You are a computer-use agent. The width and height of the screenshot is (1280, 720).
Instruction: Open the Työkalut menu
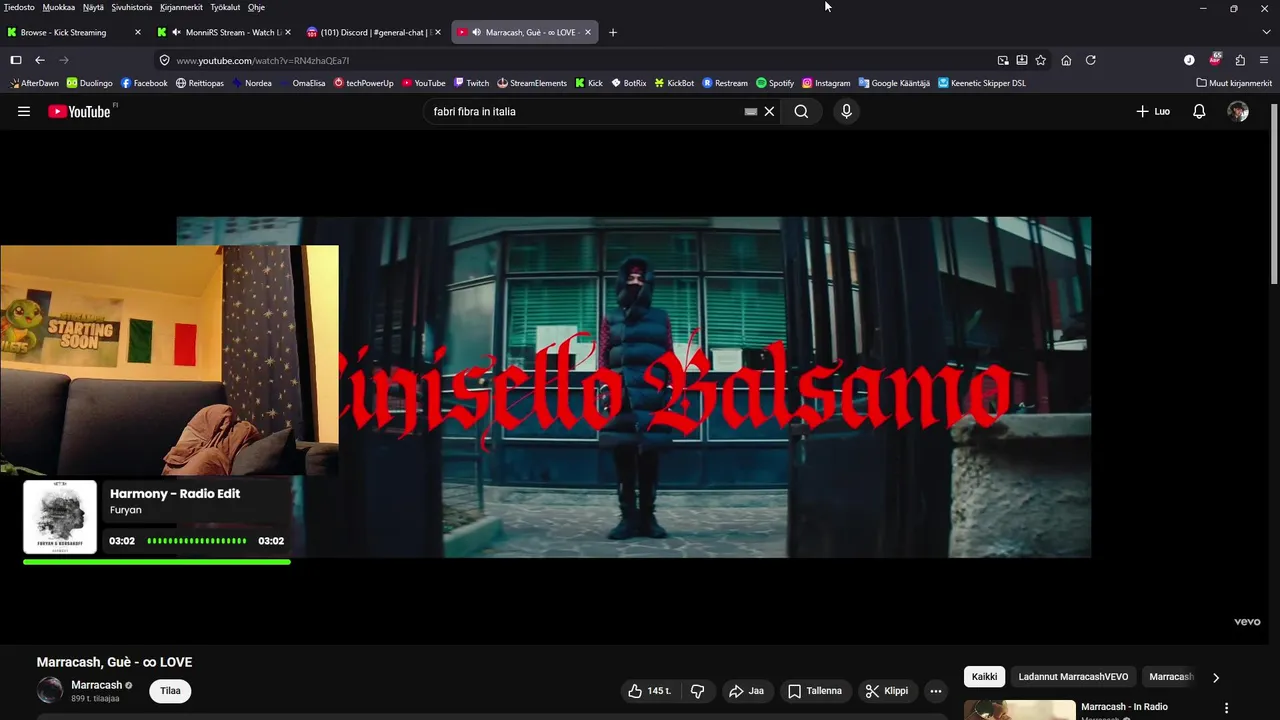[225, 7]
